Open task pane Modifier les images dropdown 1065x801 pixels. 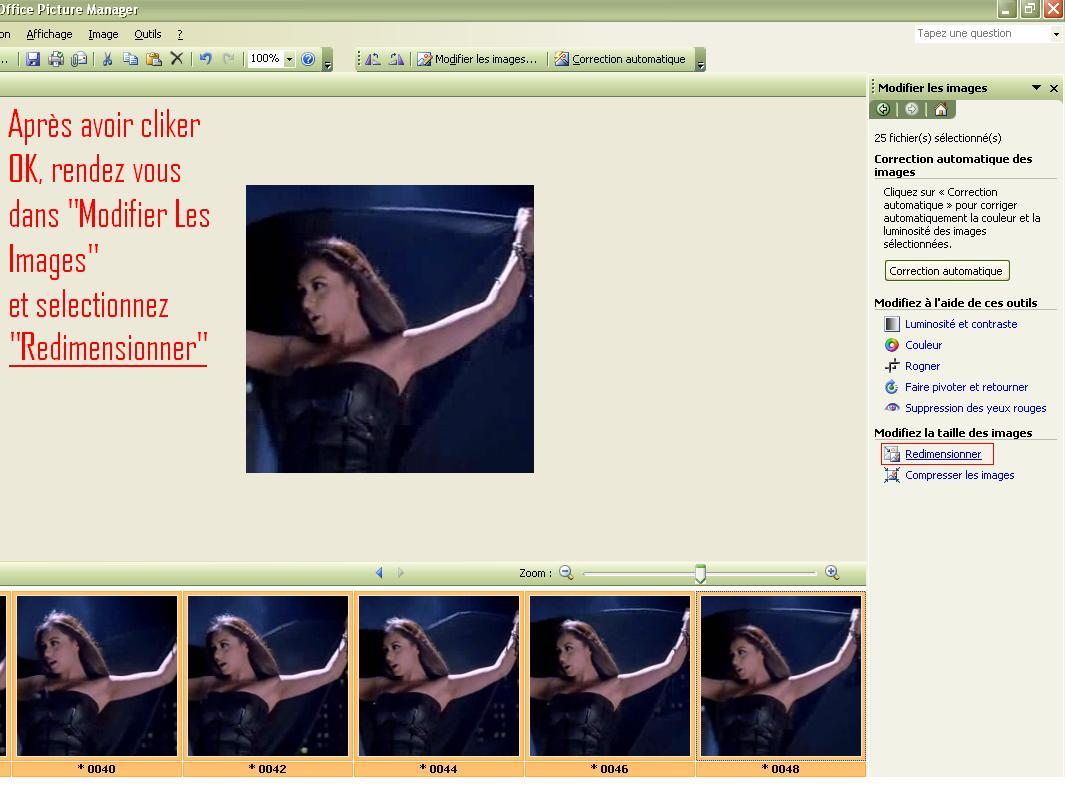1036,88
